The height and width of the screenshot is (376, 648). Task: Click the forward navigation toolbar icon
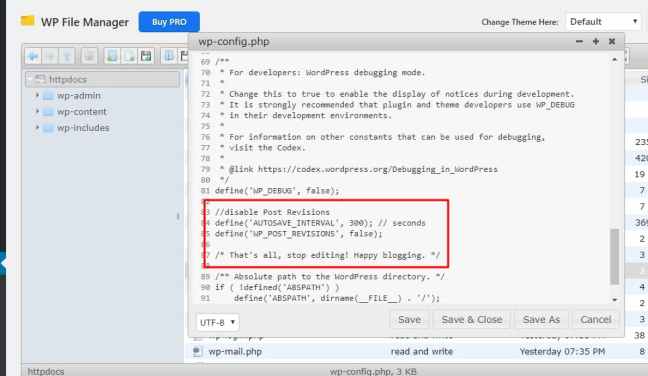point(51,56)
